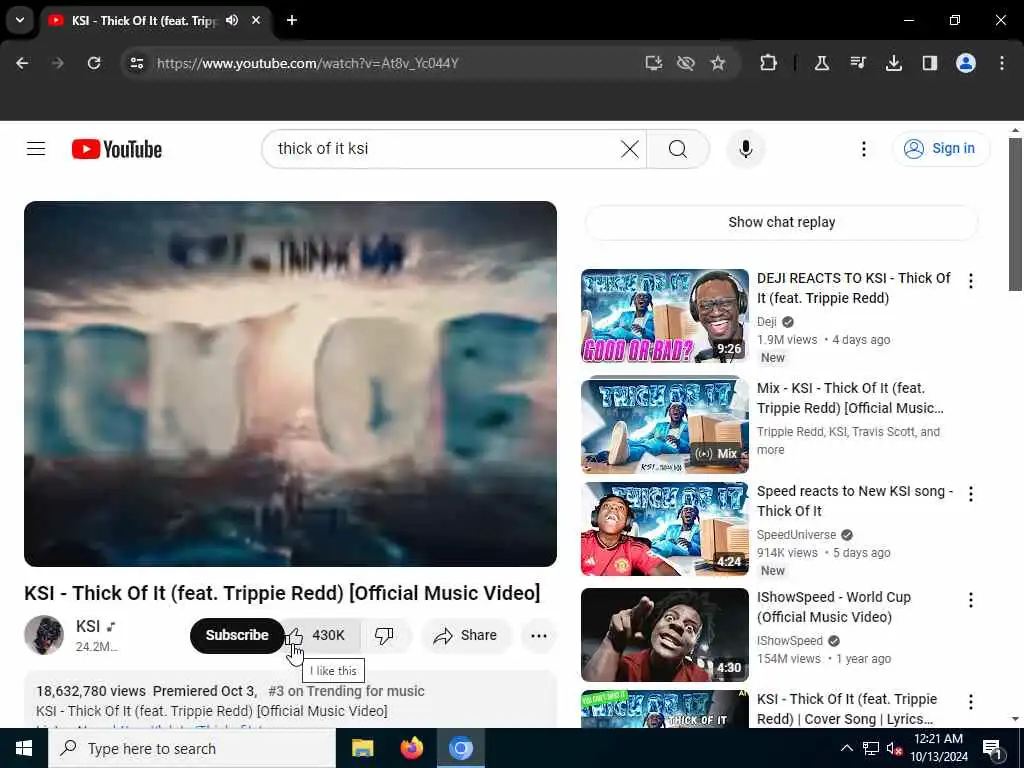Open Windows notification center
Image resolution: width=1024 pixels, height=768 pixels.
[992, 748]
